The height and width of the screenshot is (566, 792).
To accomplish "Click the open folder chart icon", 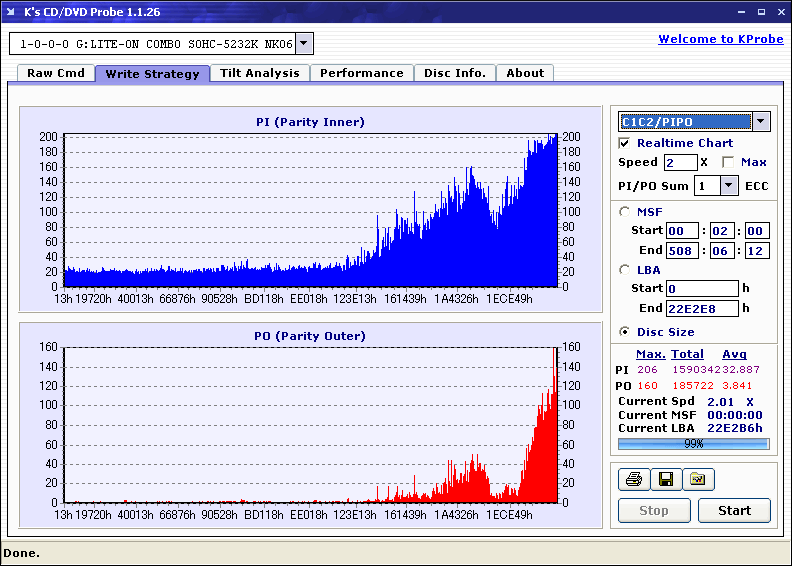I will tap(698, 479).
